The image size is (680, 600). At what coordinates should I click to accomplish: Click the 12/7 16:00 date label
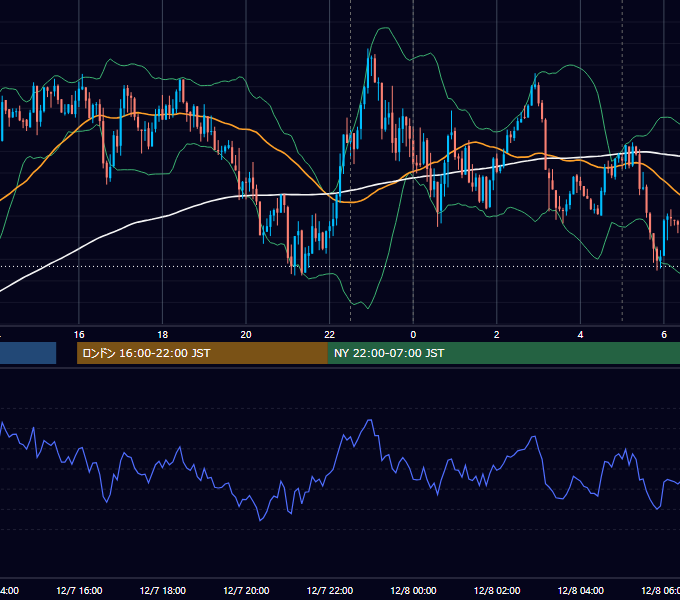coord(79,590)
